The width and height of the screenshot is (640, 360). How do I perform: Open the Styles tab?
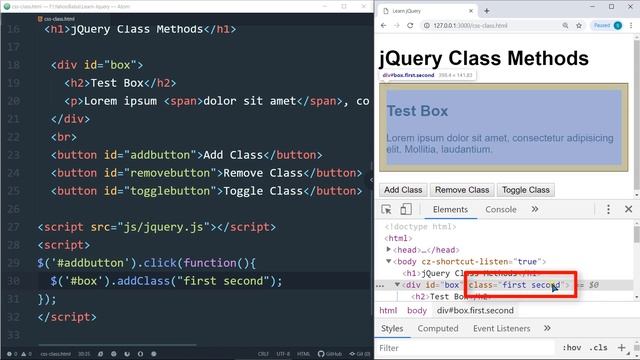click(x=392, y=329)
